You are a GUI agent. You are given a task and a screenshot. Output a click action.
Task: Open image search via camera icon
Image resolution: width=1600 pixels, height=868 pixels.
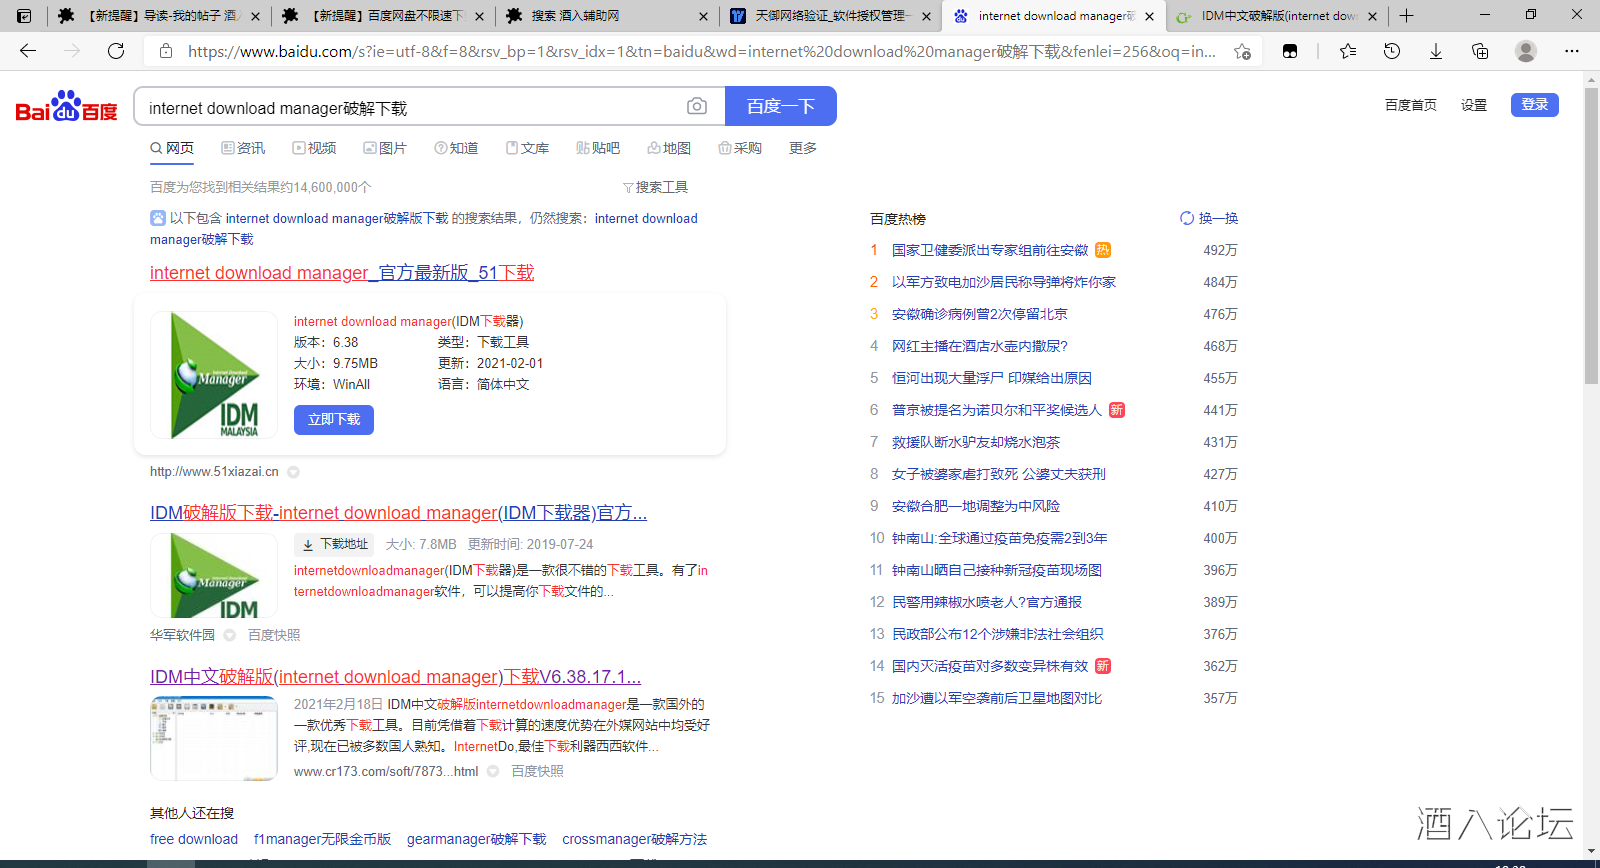(x=697, y=106)
